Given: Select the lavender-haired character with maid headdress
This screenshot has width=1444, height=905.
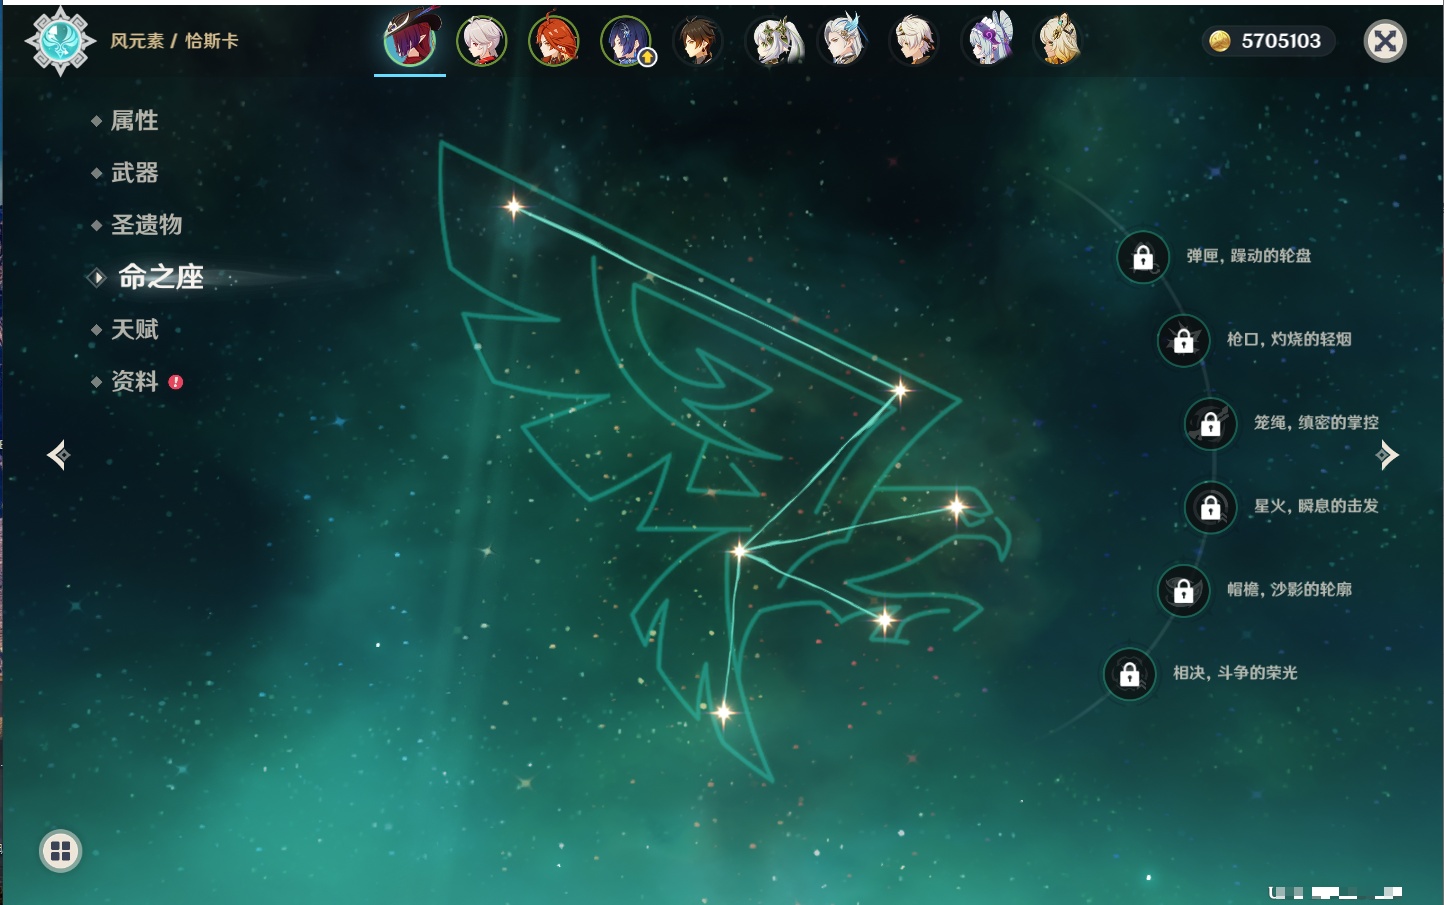Looking at the screenshot, I should click(988, 41).
